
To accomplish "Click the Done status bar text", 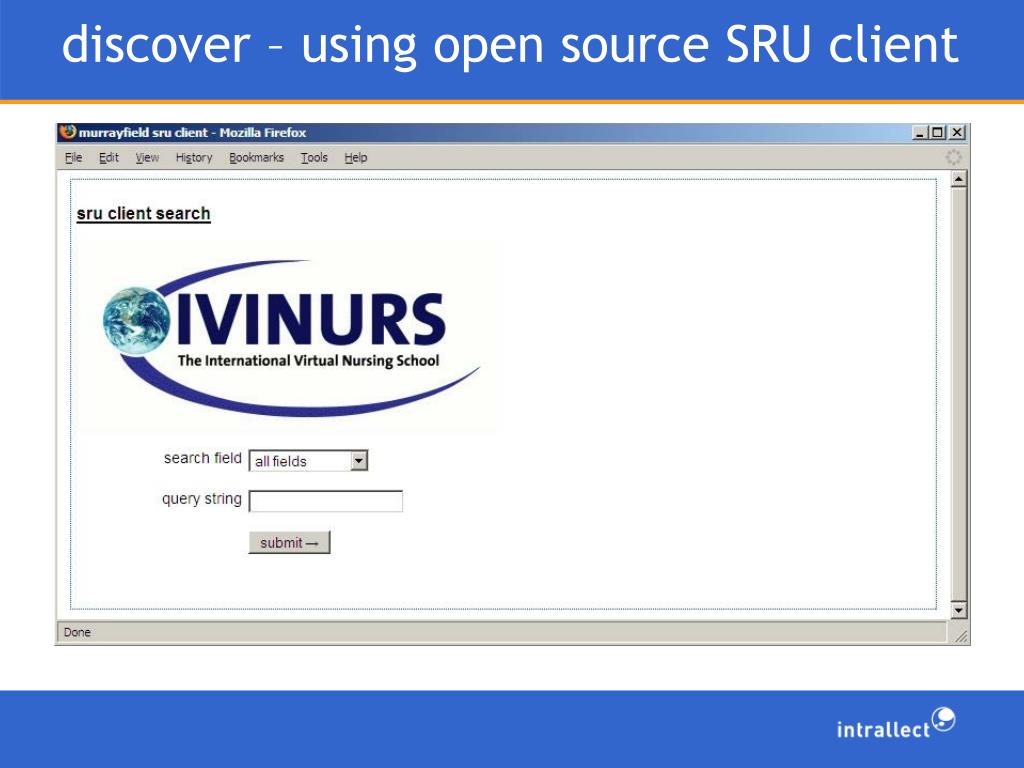I will [x=77, y=632].
